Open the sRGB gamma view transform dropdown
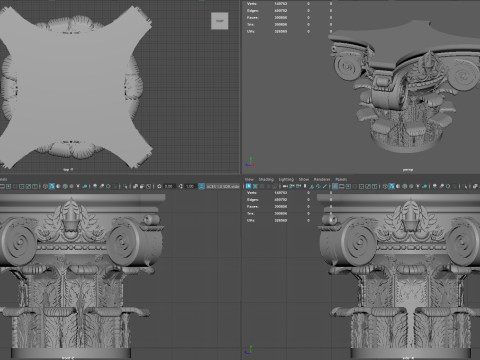 pos(223,186)
